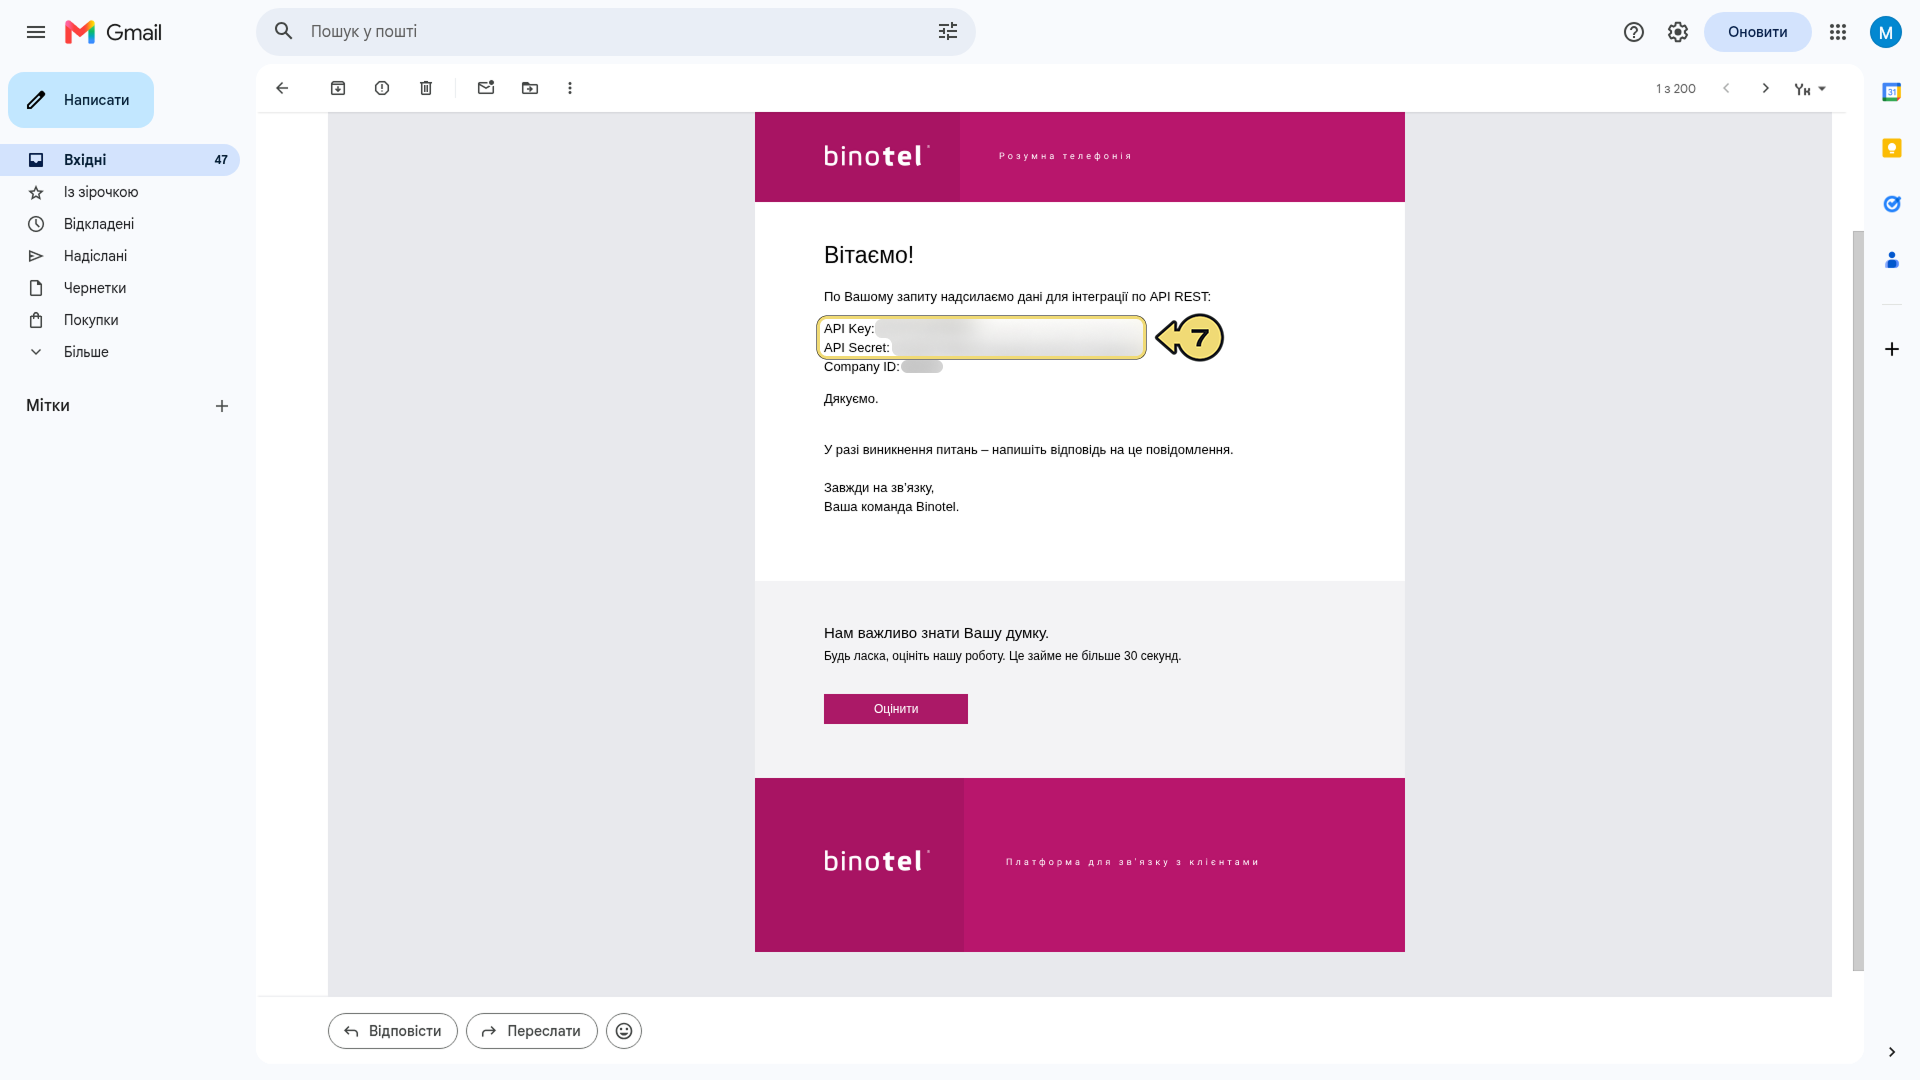Click the 'Вітаємо!' heading
This screenshot has width=1920, height=1080.
coord(869,255)
